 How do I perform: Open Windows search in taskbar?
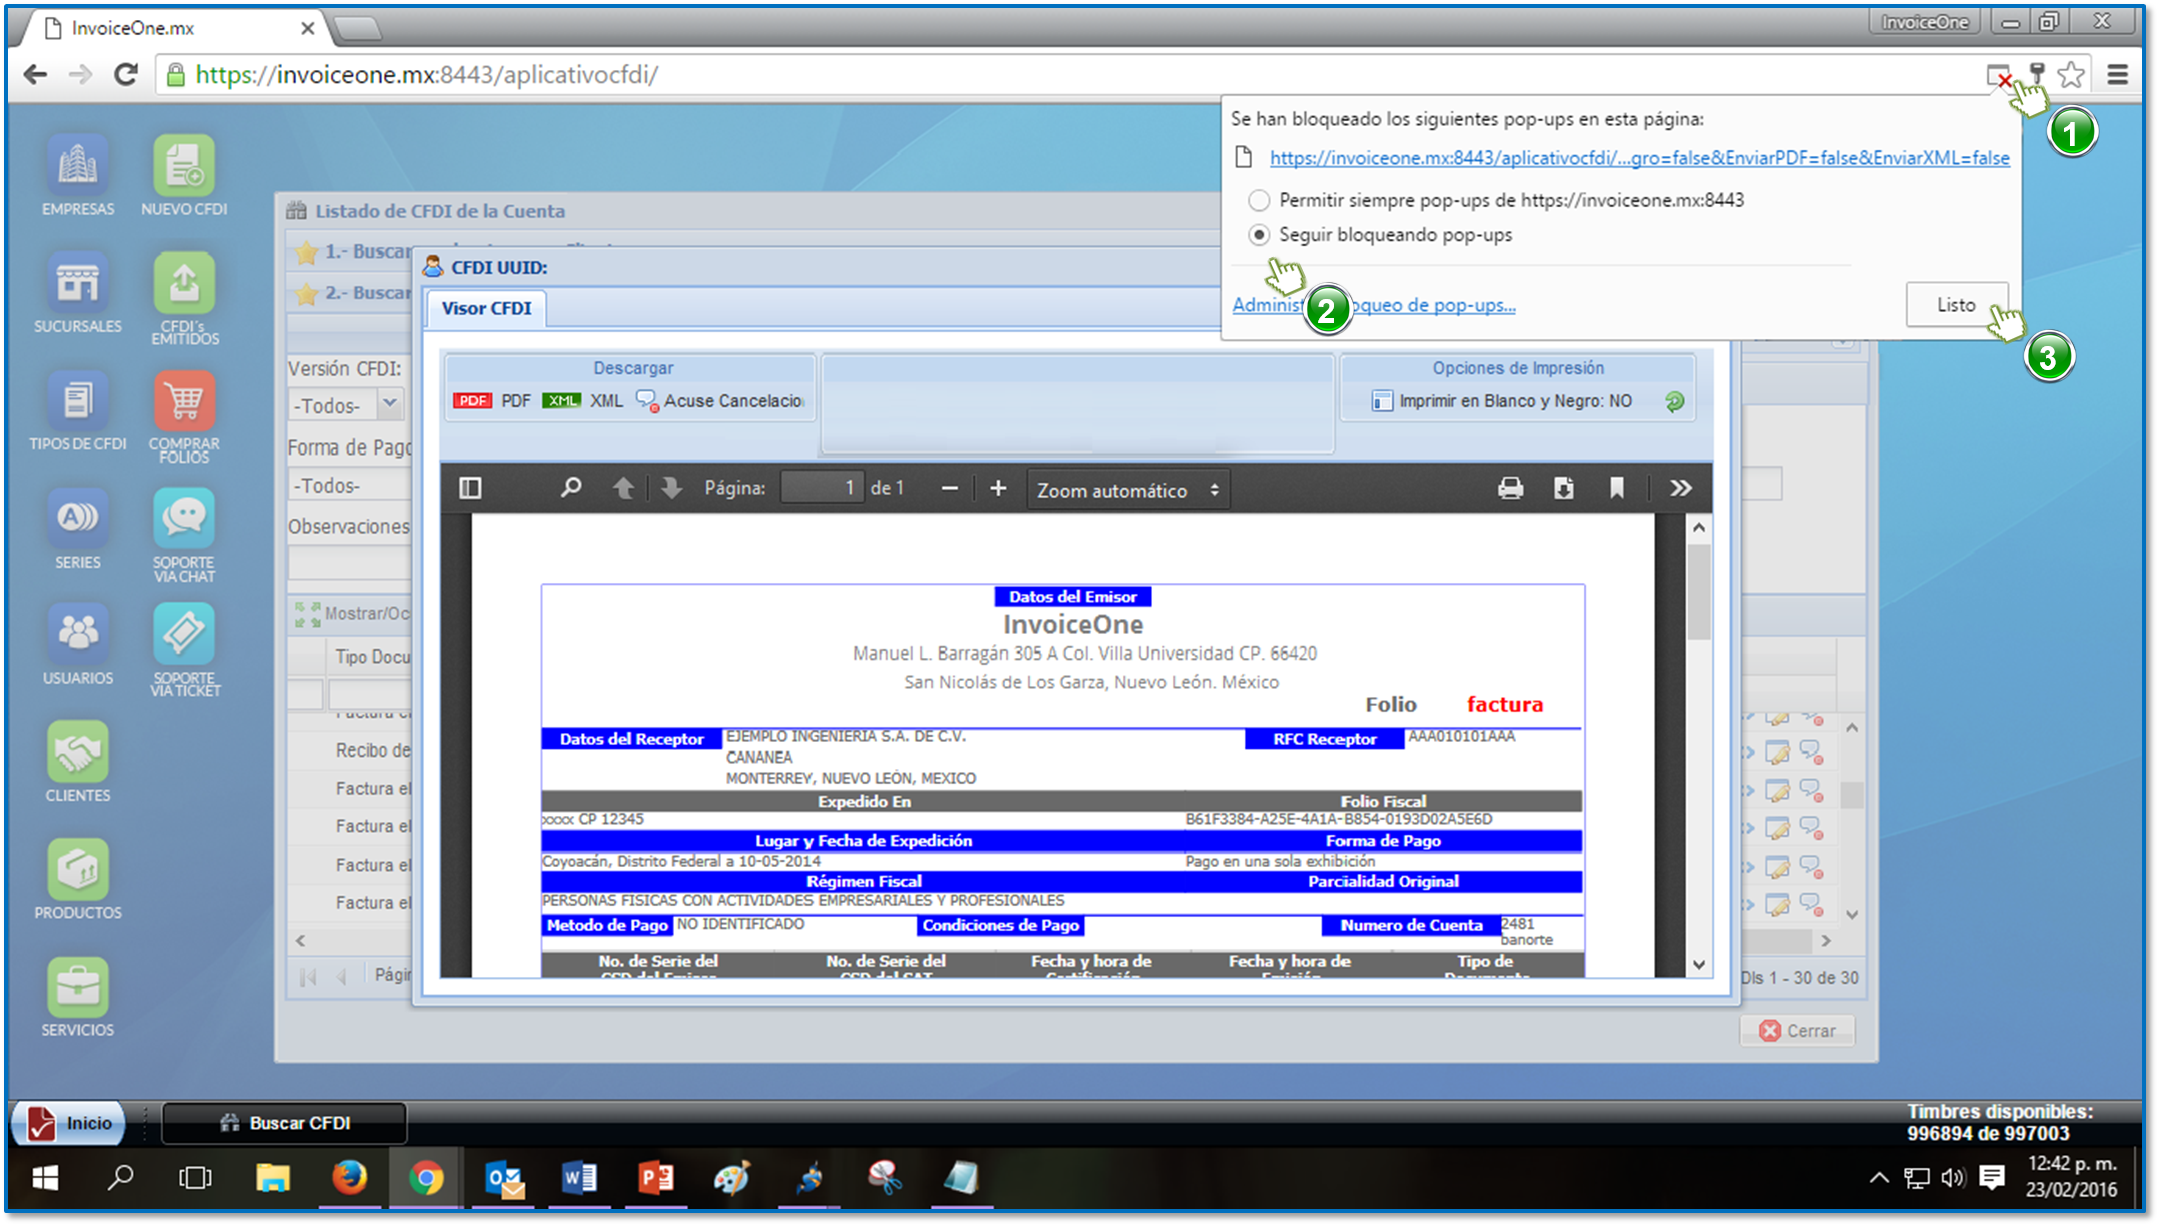point(120,1179)
